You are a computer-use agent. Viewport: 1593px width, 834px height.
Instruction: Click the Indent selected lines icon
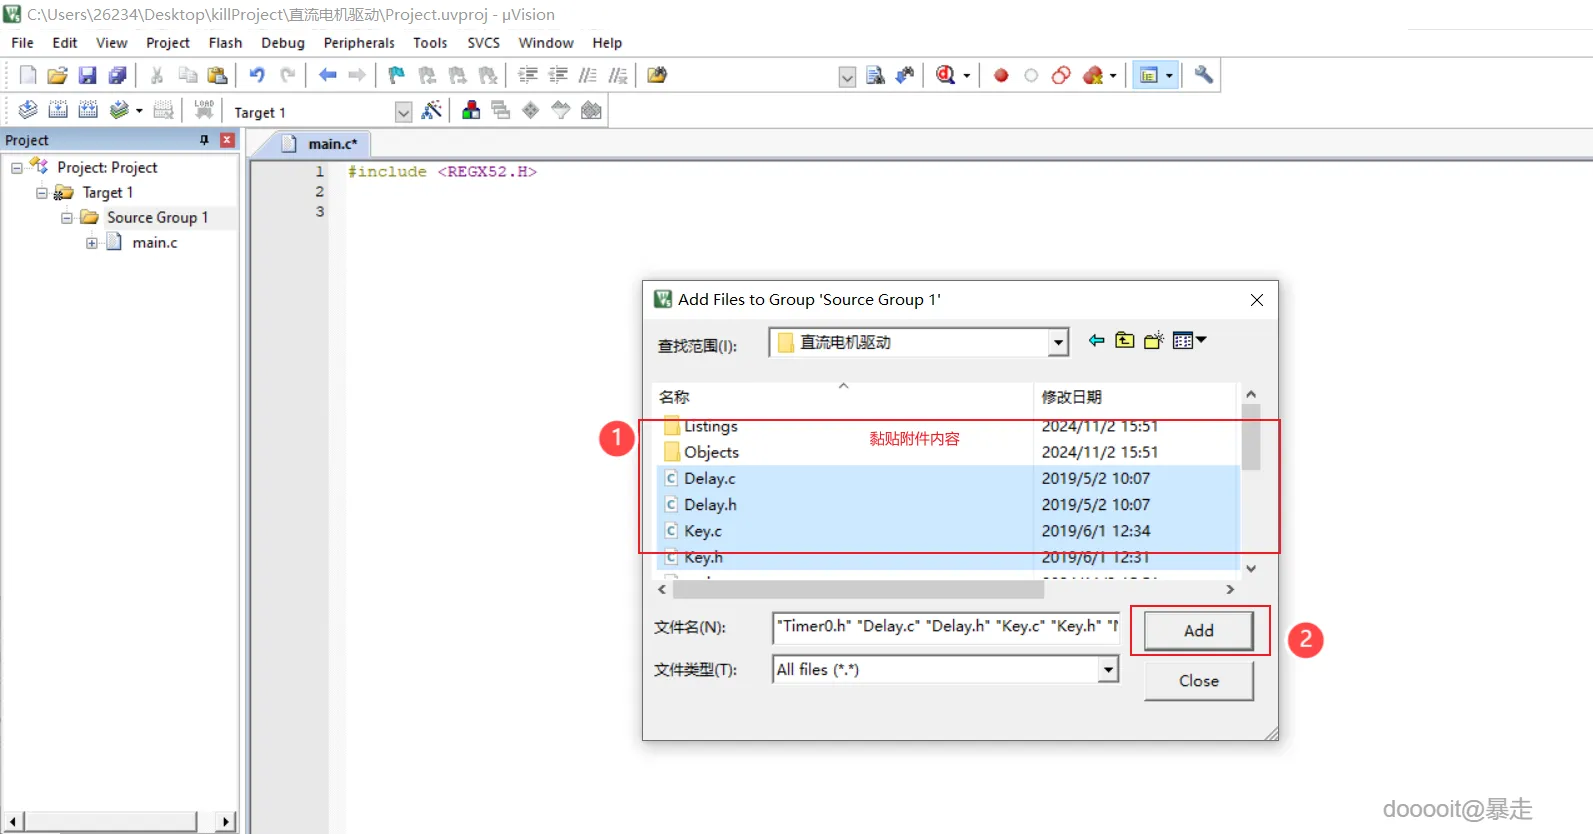click(x=528, y=75)
